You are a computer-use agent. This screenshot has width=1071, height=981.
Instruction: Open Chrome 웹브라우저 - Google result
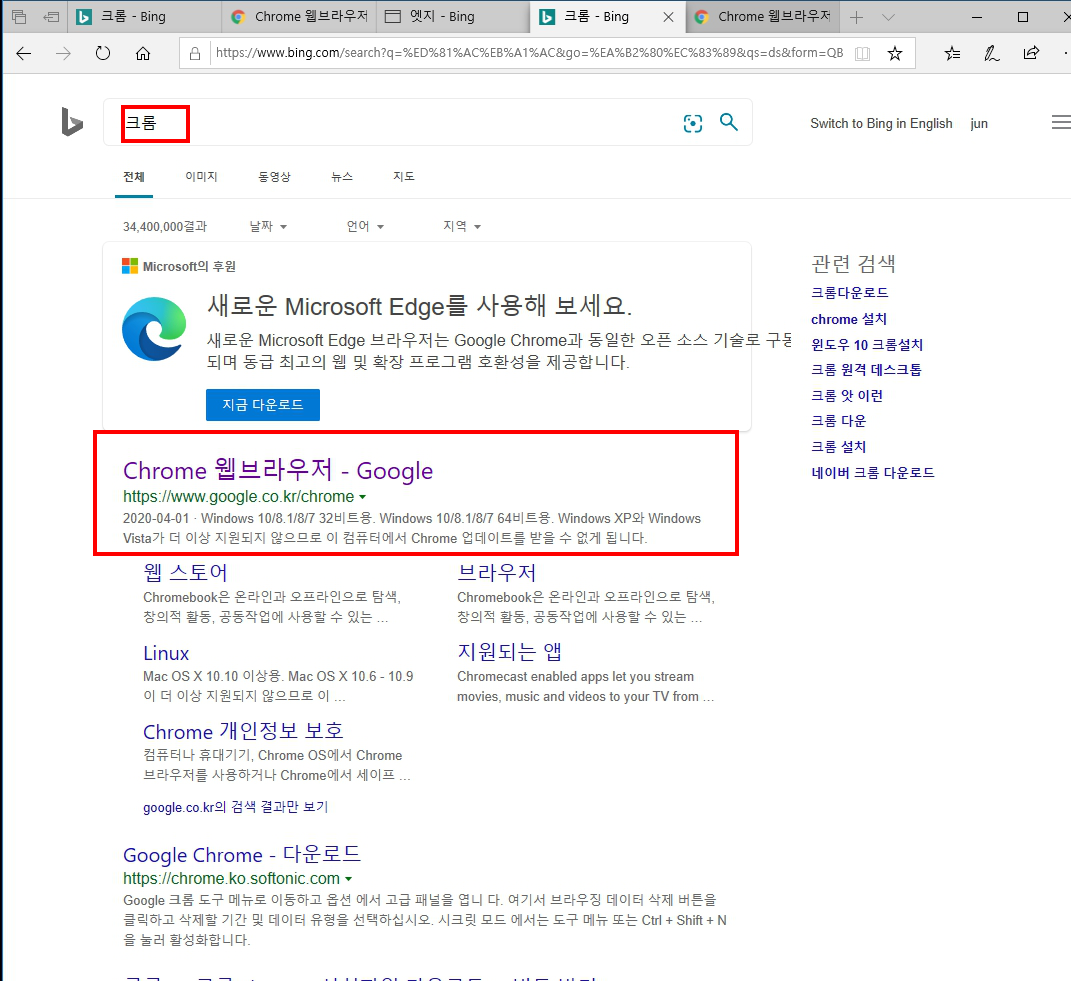pyautogui.click(x=278, y=471)
